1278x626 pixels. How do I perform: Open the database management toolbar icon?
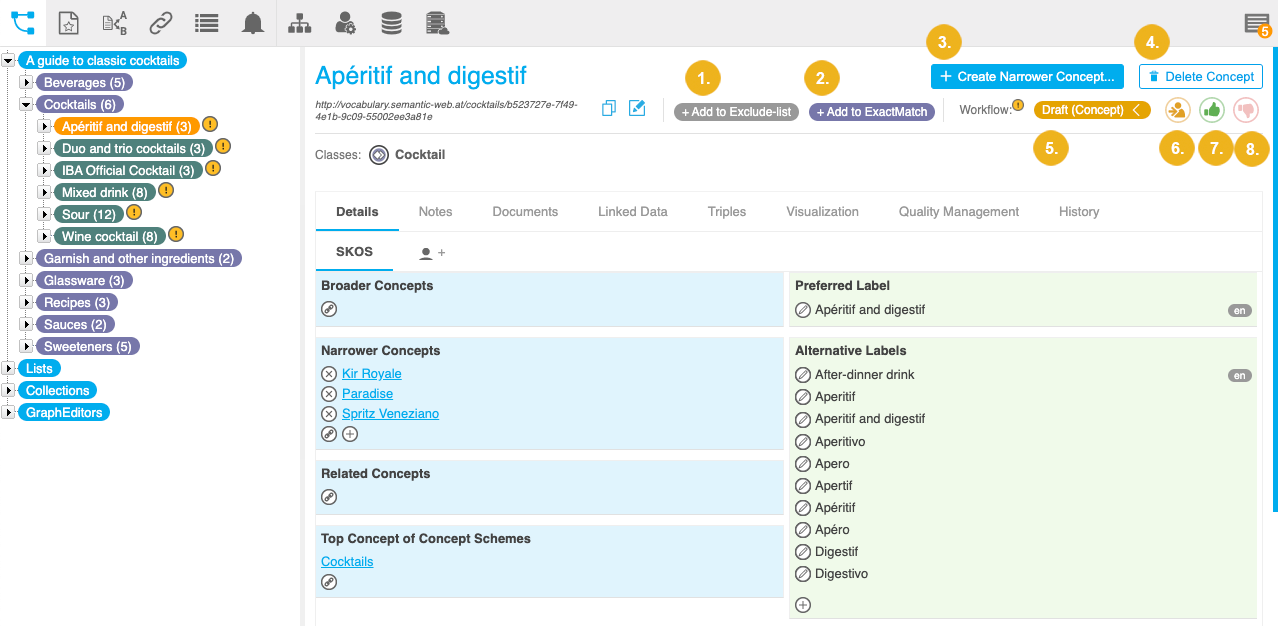point(391,22)
